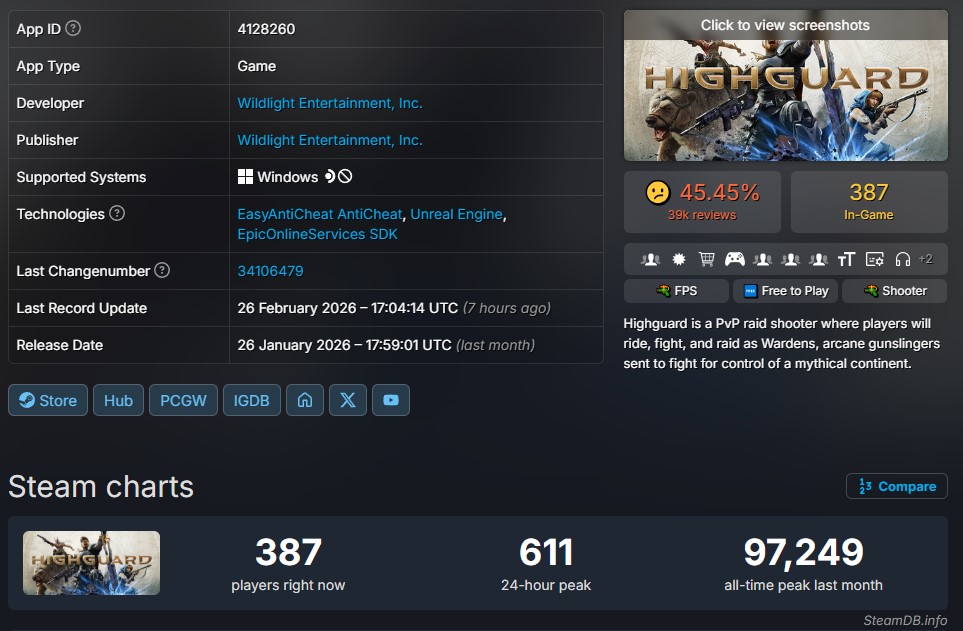This screenshot has height=631, width=963.
Task: Open the X (Twitter) icon button
Action: (348, 400)
